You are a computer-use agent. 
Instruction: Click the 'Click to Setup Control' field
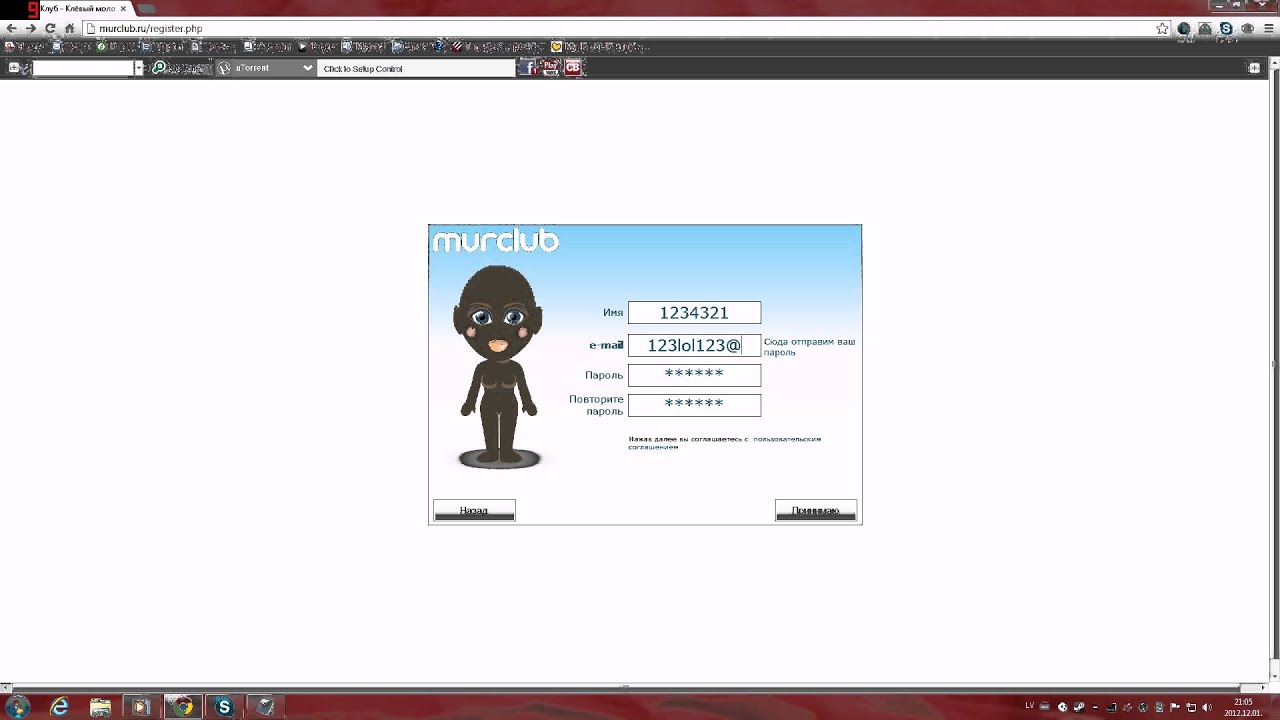coord(416,68)
